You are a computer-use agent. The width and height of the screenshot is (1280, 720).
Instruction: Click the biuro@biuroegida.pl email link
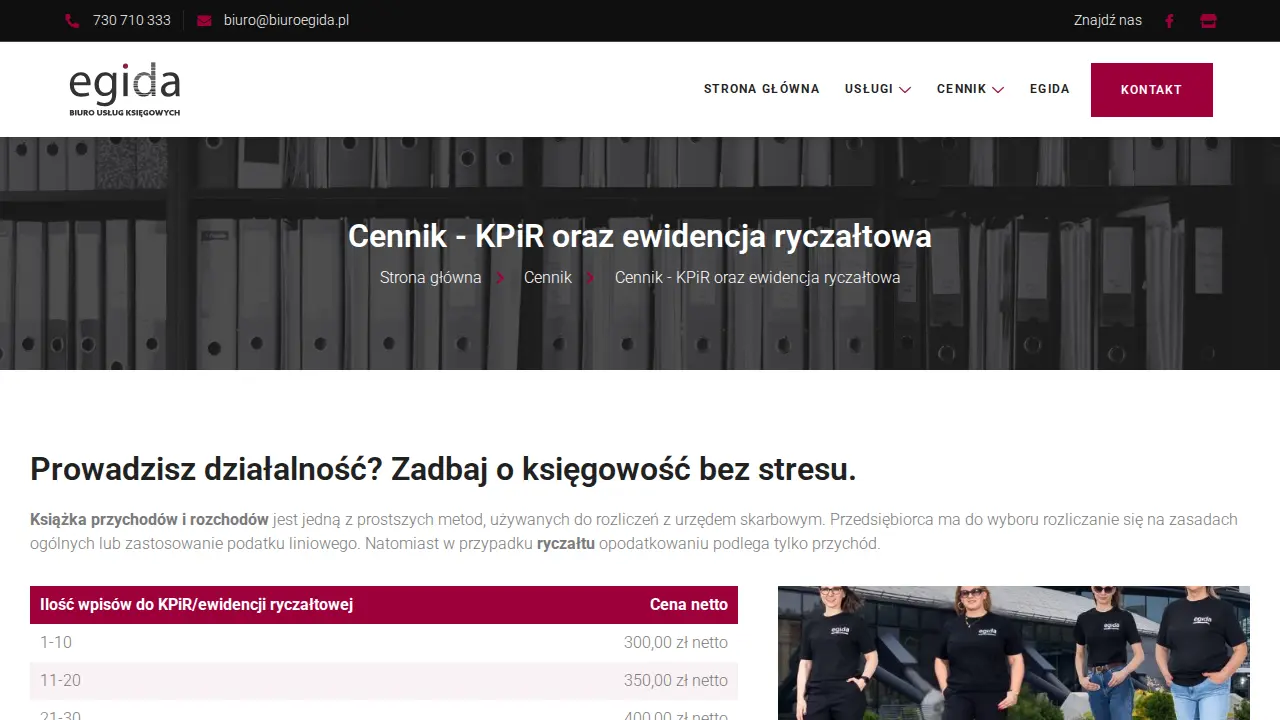[286, 20]
